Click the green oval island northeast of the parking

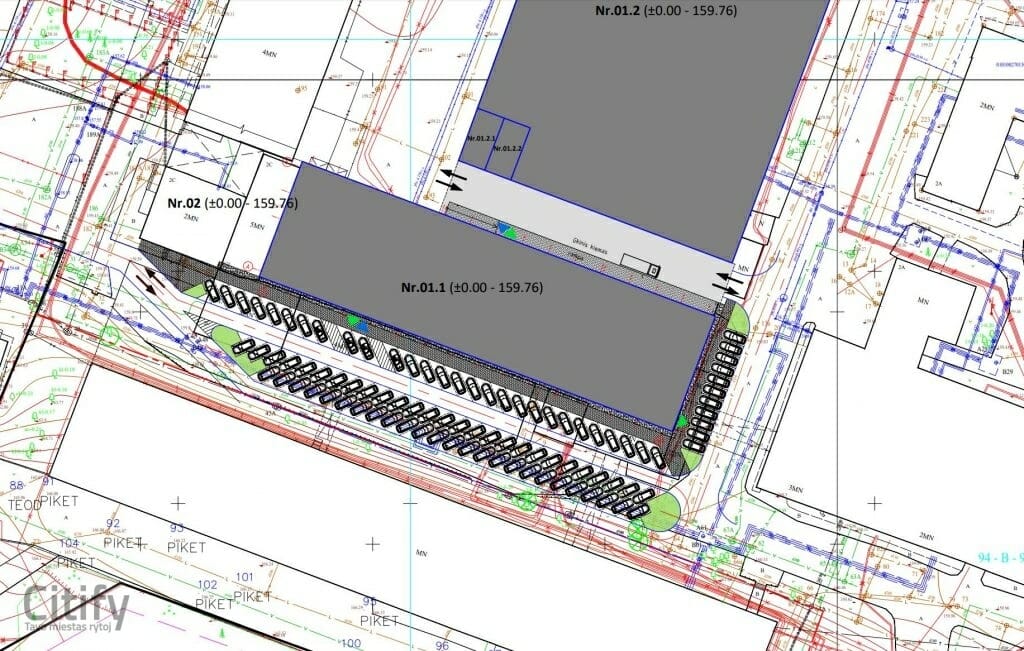tap(738, 322)
